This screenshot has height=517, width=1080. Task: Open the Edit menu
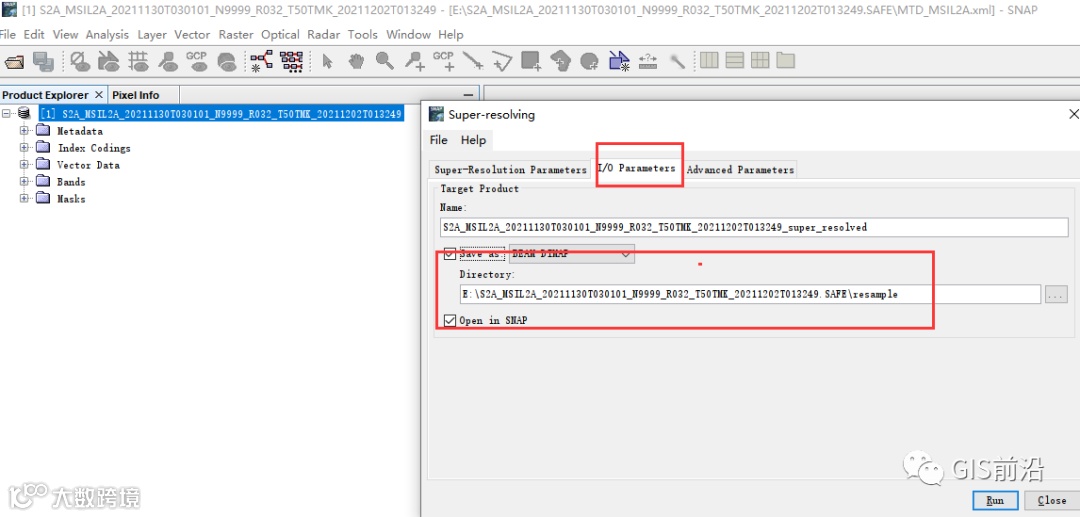34,34
